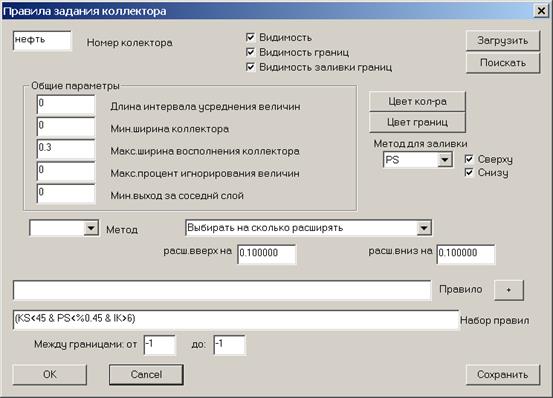Toggle Видимость заливки границ checkbox
The image size is (553, 398).
250,67
